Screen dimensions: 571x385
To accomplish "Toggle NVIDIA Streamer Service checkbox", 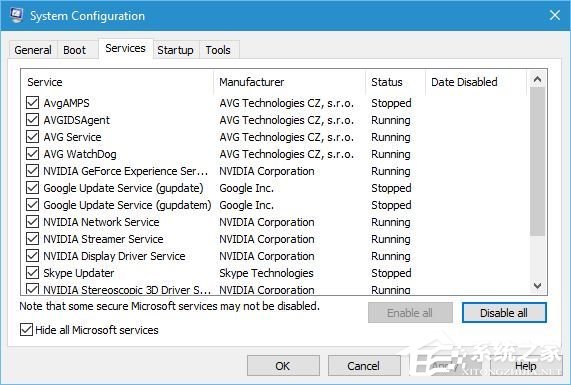I will point(32,239).
